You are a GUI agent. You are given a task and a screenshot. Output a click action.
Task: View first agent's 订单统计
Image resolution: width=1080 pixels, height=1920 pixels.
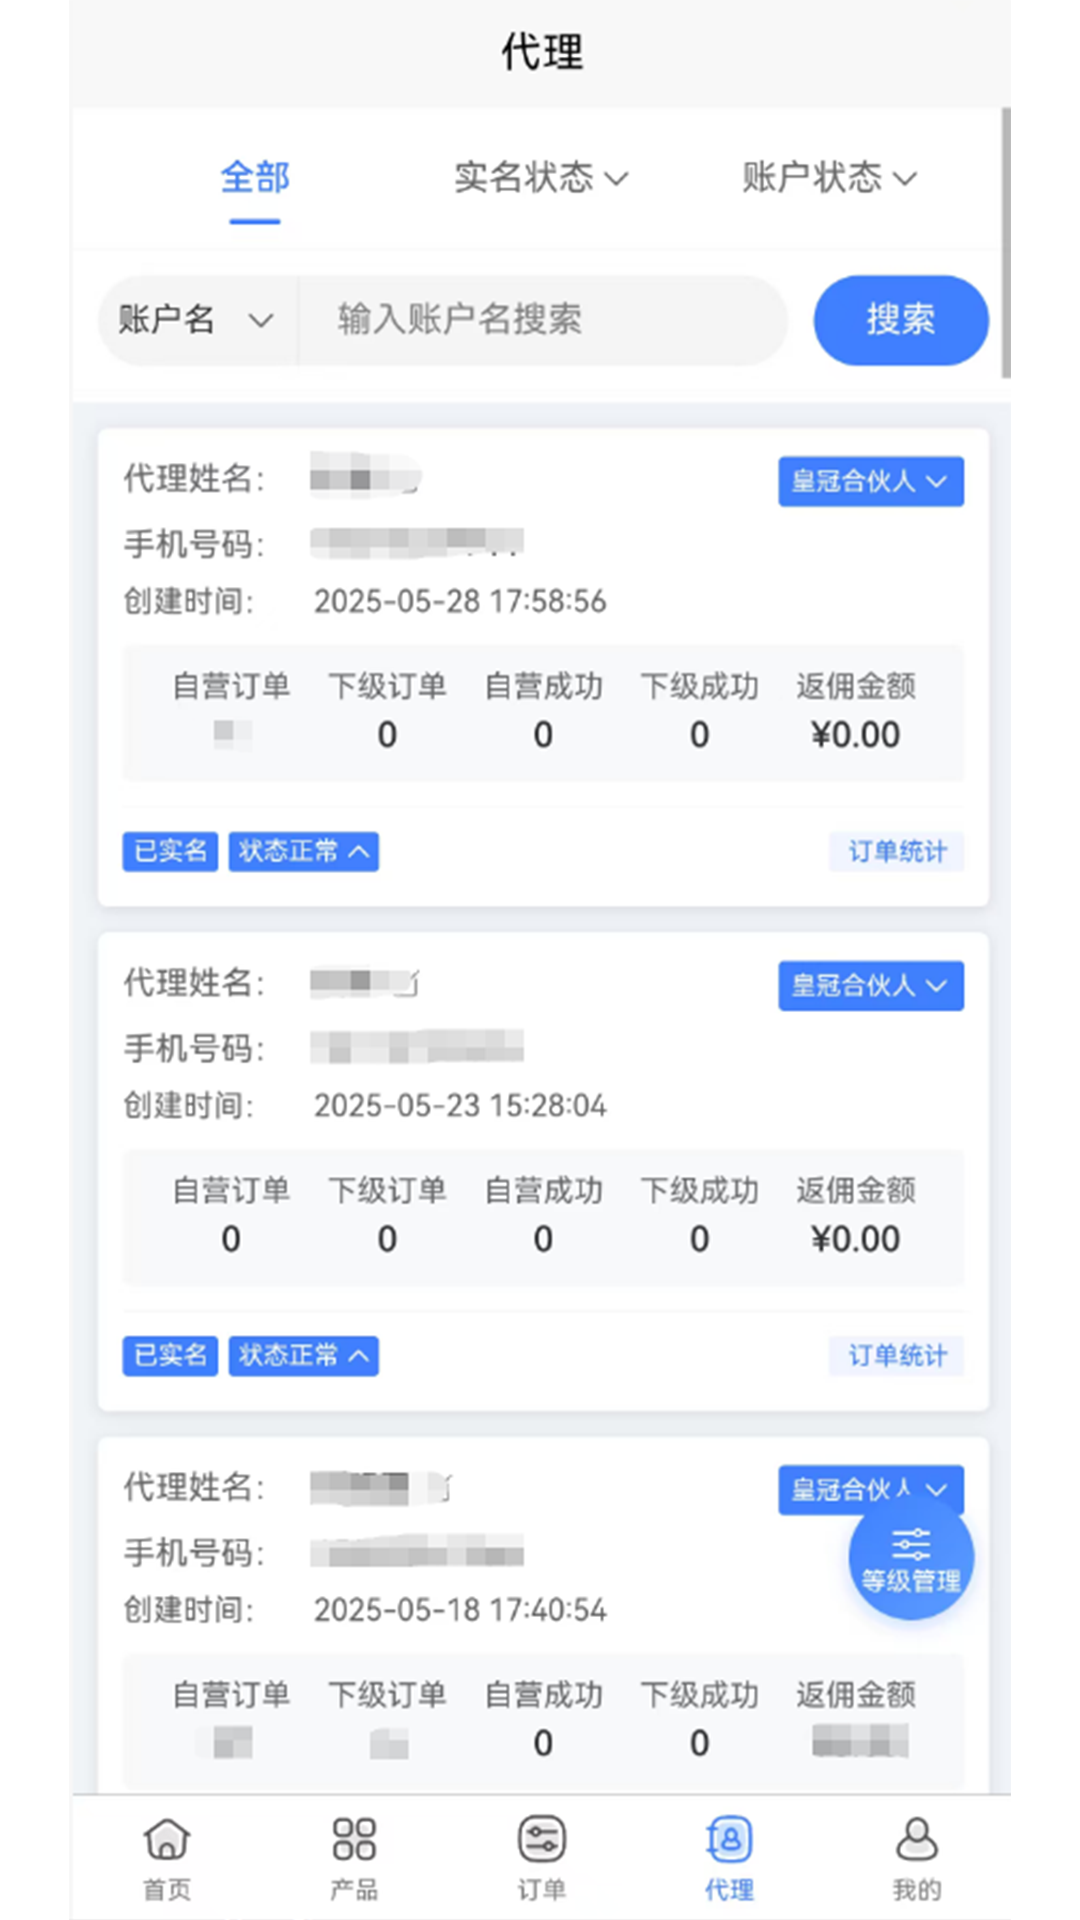(x=897, y=852)
